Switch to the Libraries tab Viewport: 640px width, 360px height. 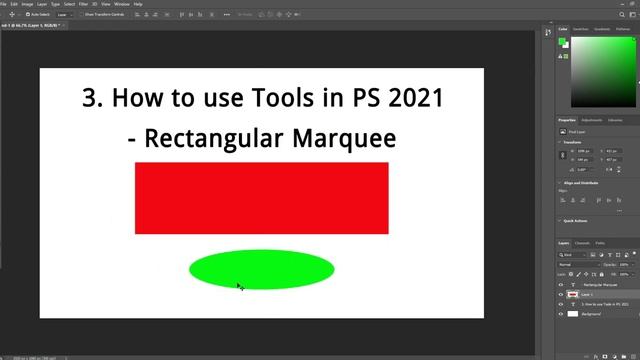(x=615, y=120)
